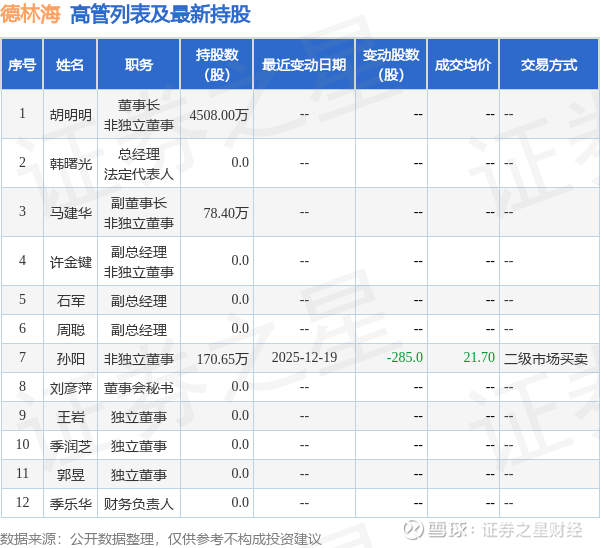
Task: Click the 雪球 logo icon
Action: 414,530
